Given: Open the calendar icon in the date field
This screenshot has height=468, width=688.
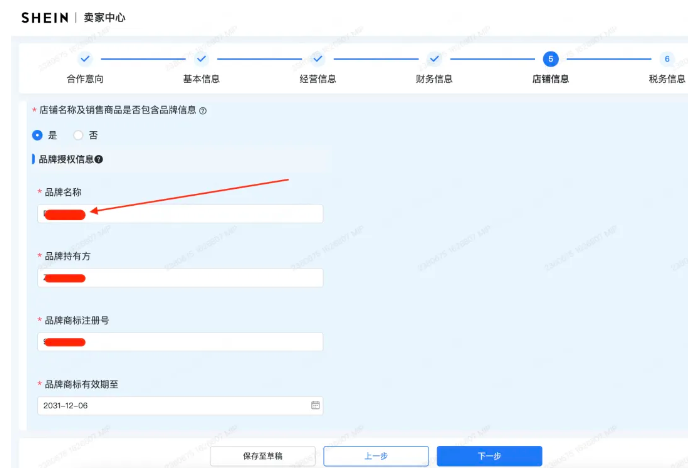Looking at the screenshot, I should [315, 405].
